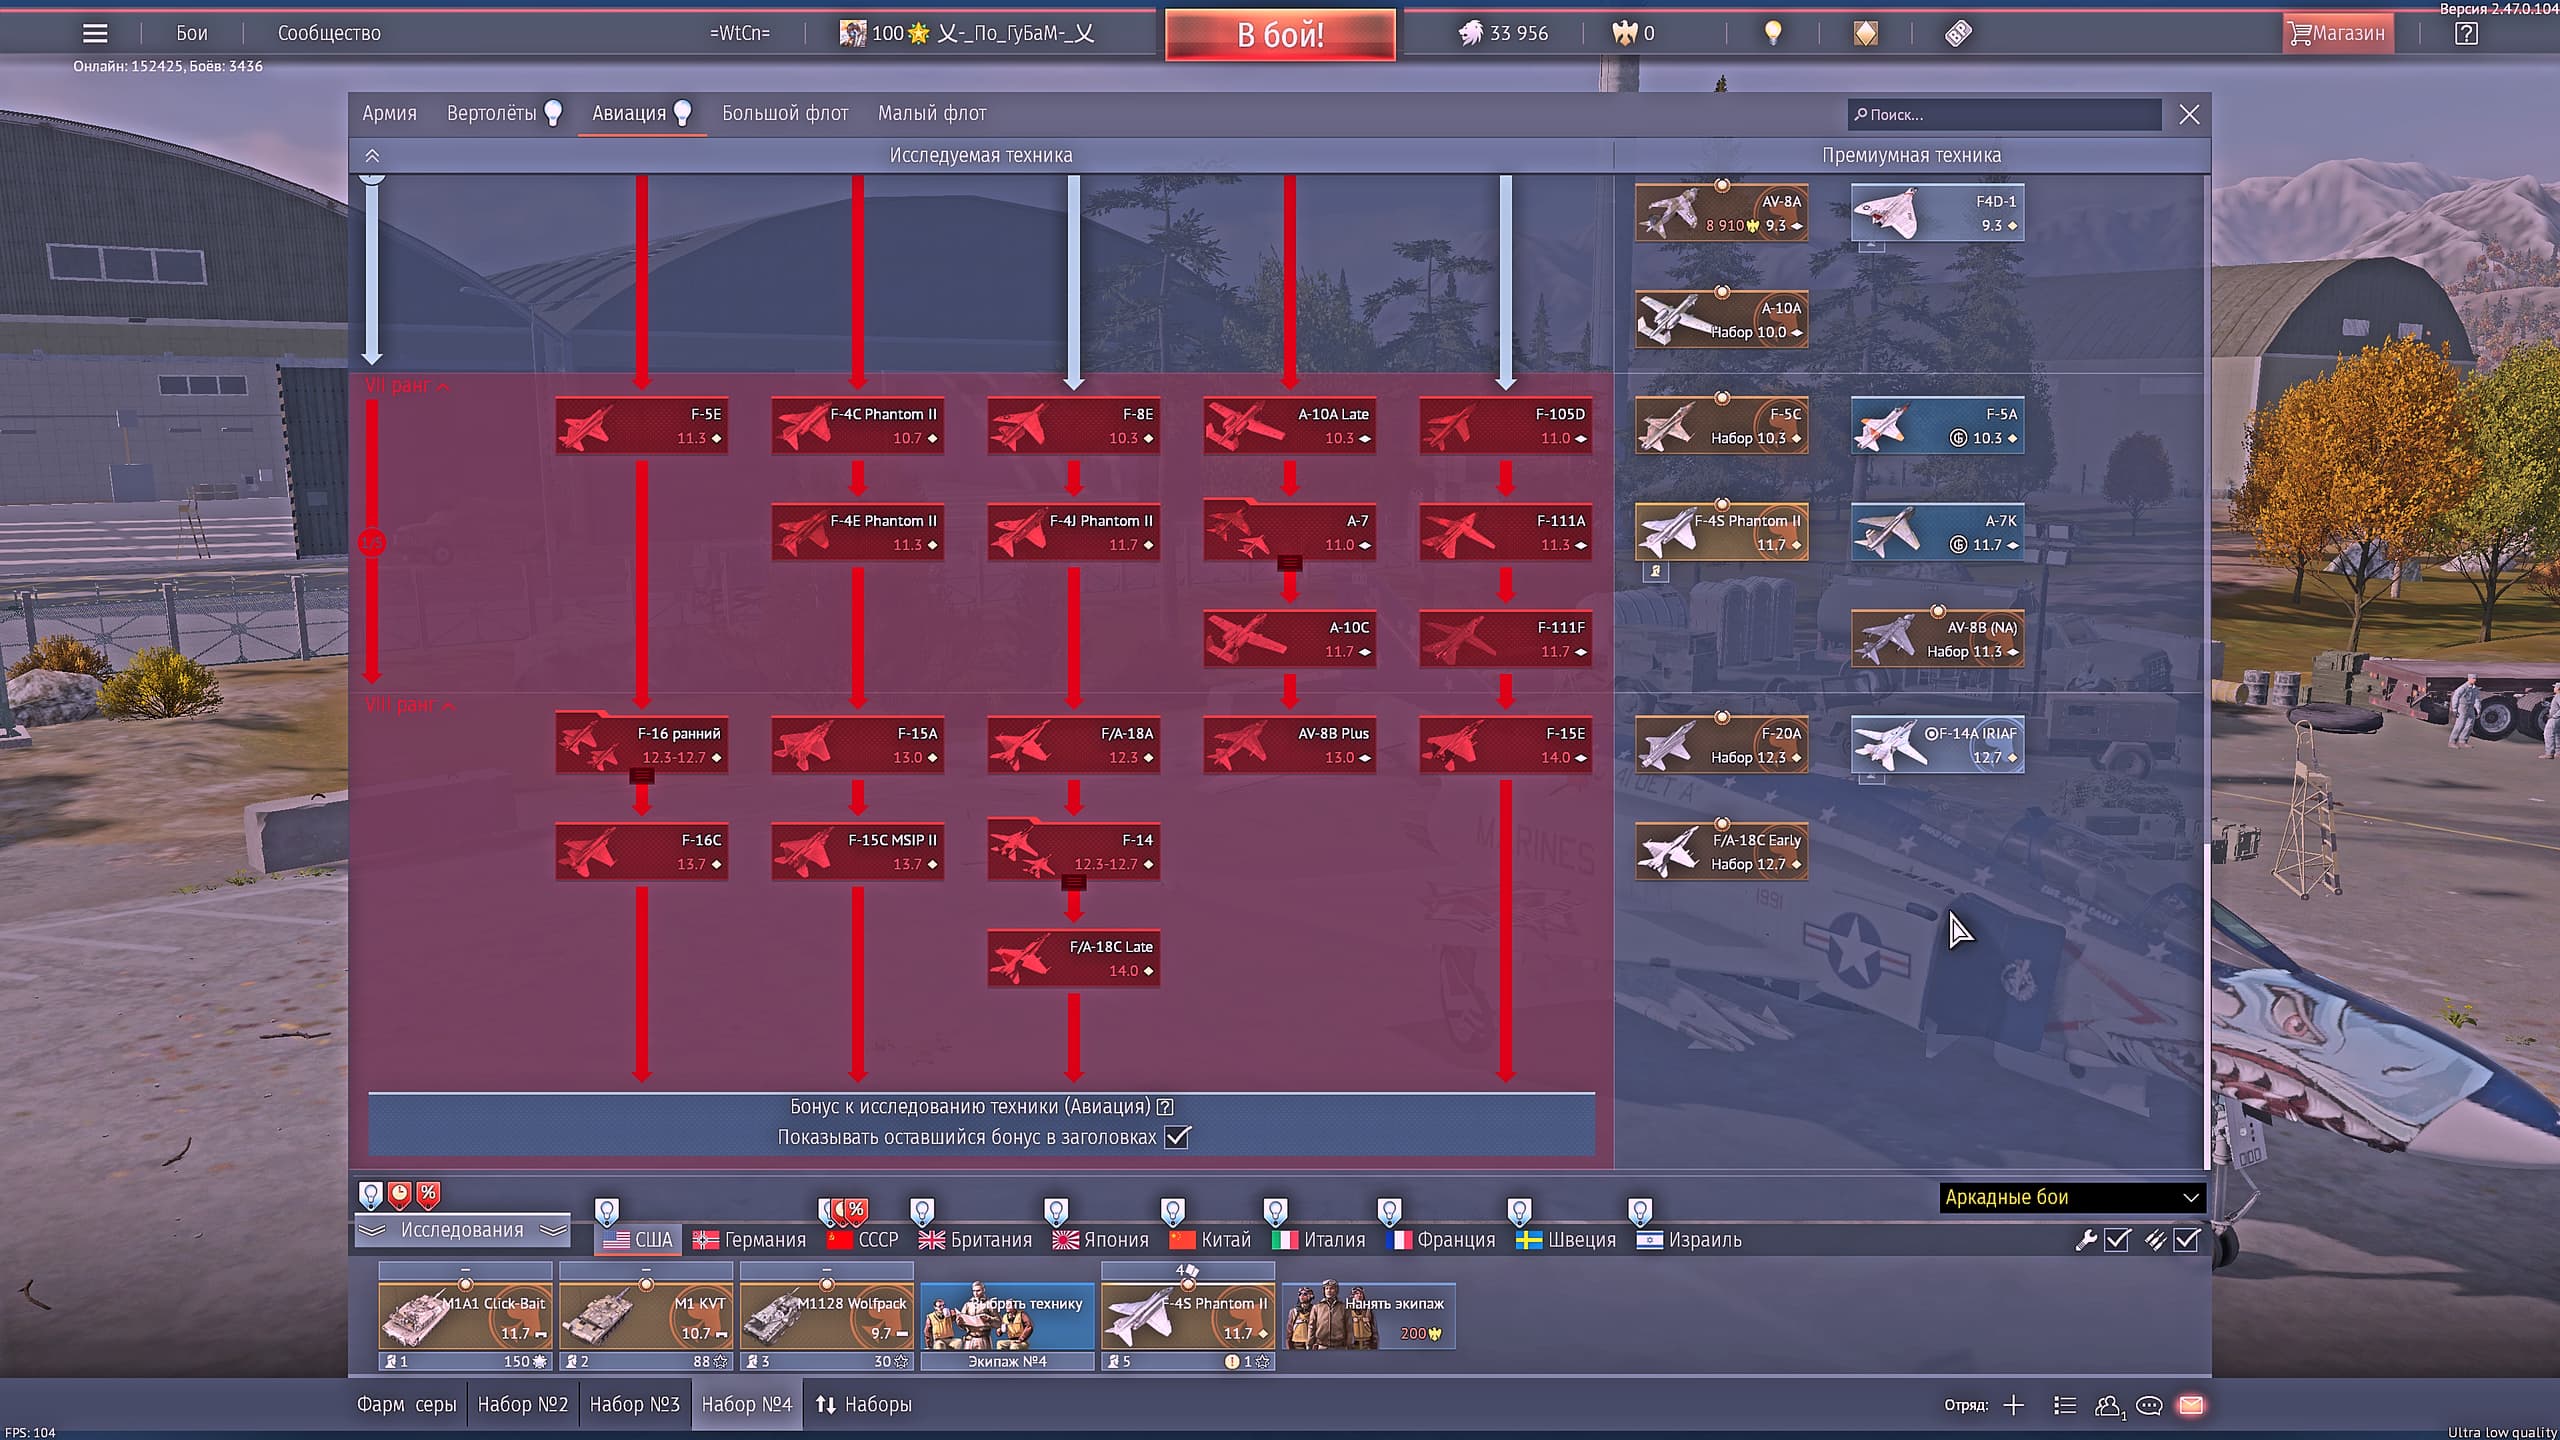Select the F/A-18C Late aircraft card
Screen dimensions: 2560x1440
pyautogui.click(x=1074, y=958)
